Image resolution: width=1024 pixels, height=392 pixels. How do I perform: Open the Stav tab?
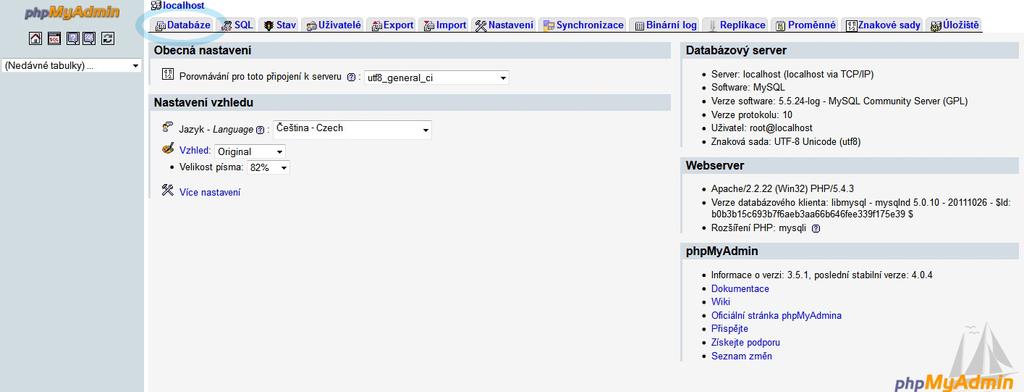[x=280, y=25]
